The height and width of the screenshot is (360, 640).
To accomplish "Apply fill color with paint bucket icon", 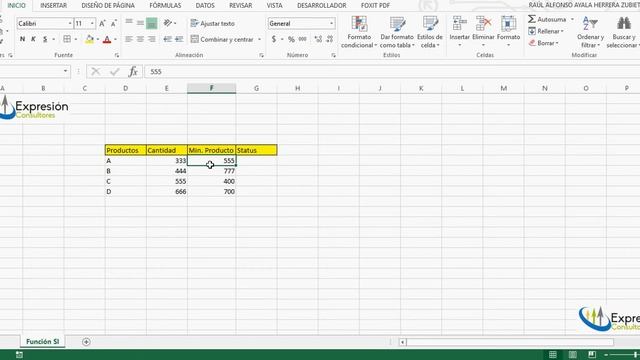I will pos(89,39).
